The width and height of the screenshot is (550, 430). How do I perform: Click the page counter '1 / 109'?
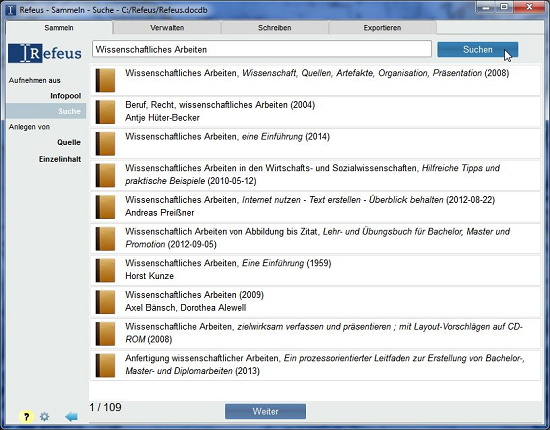click(106, 407)
